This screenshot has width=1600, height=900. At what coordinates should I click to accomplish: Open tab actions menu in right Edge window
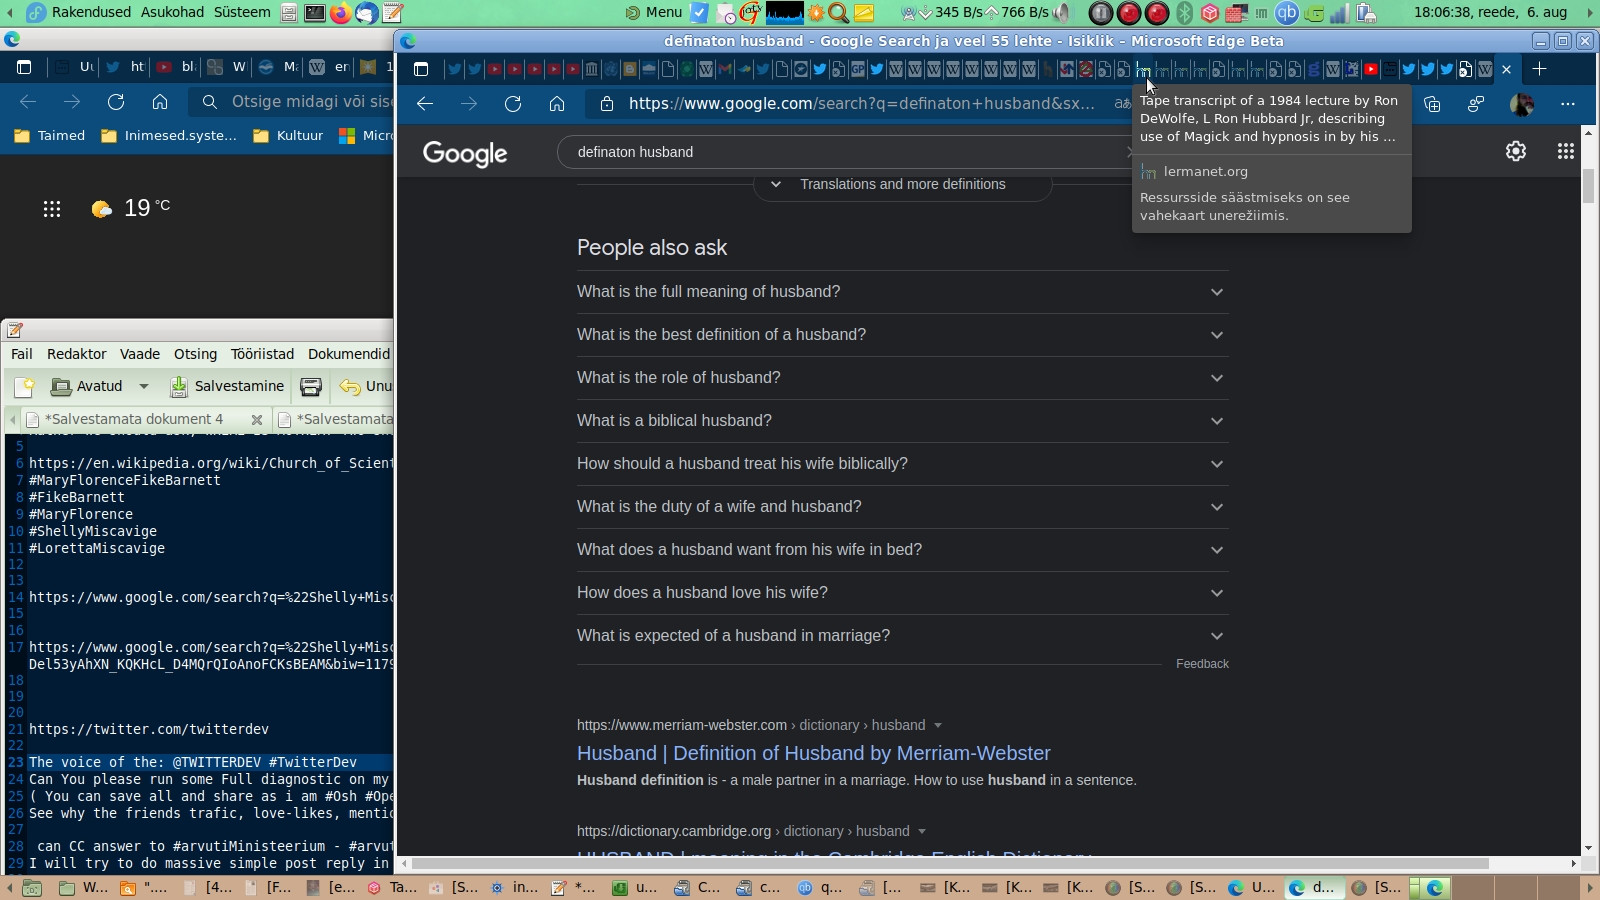pos(421,69)
